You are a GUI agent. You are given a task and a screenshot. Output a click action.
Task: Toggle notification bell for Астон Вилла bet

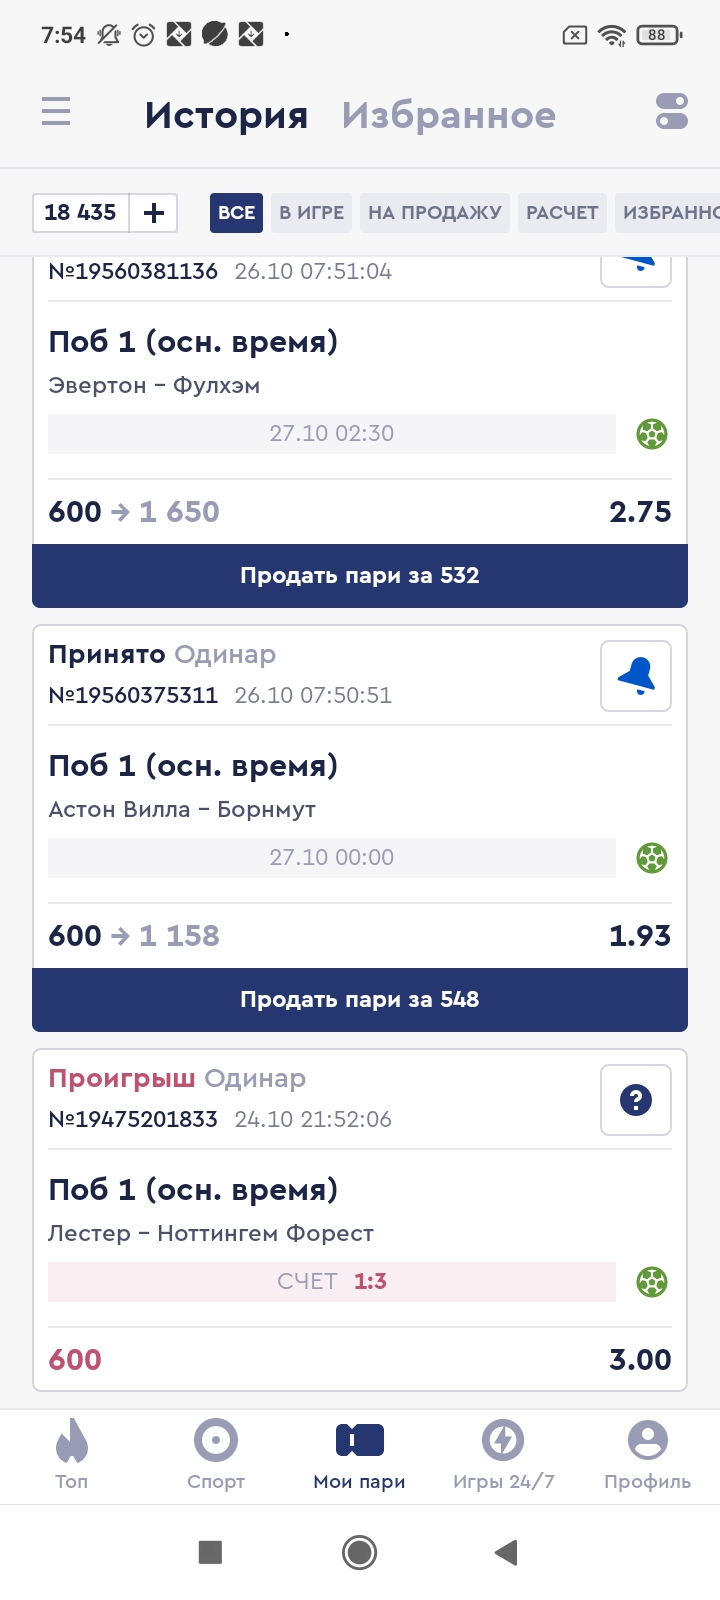[x=636, y=676]
